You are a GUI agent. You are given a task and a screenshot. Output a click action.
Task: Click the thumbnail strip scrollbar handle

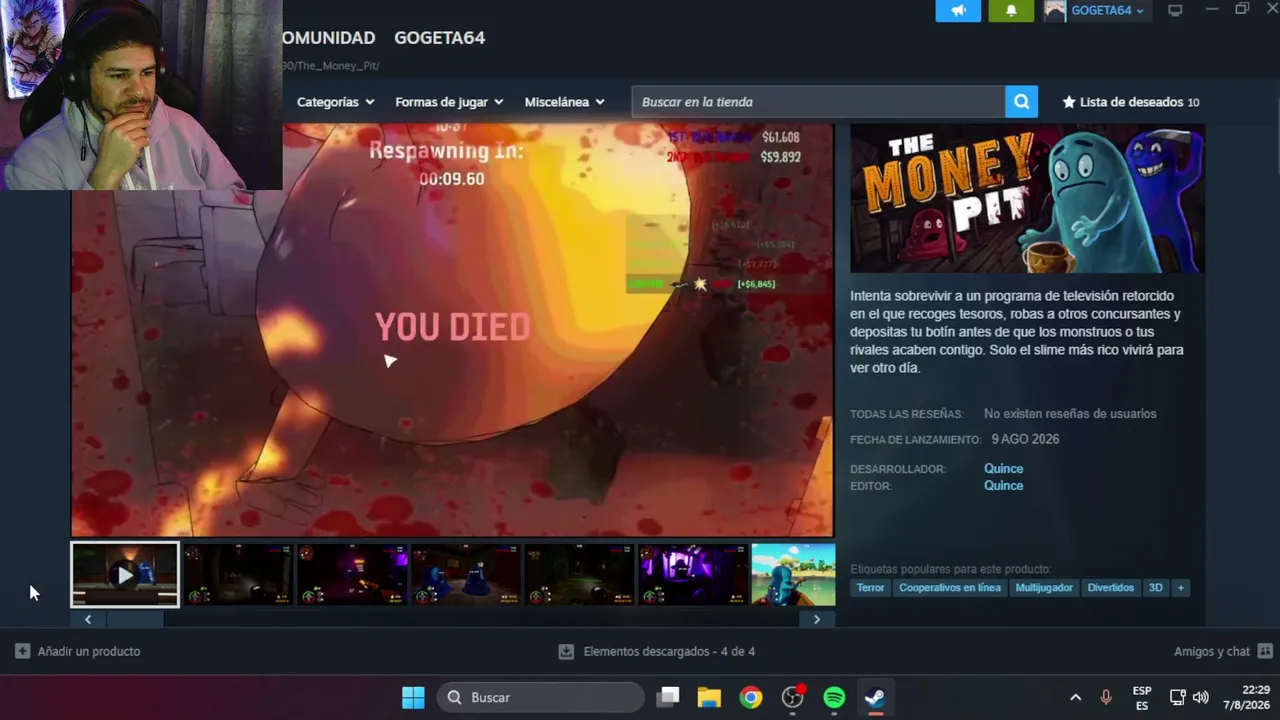[x=135, y=619]
